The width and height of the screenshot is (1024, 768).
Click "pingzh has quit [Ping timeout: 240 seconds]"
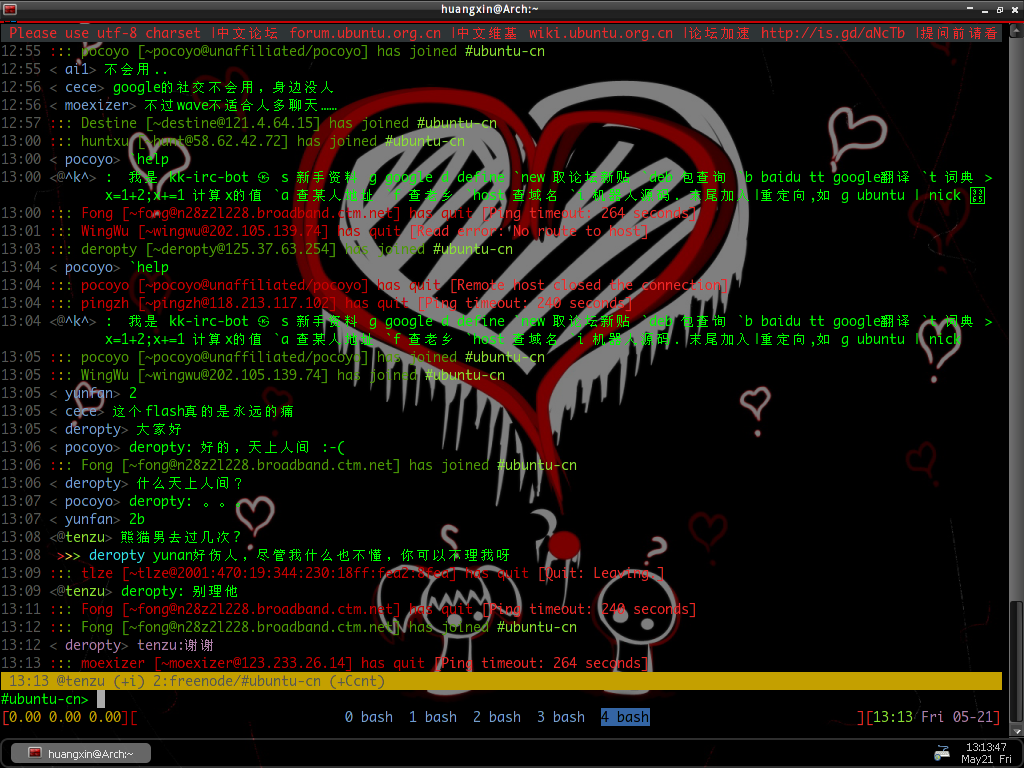(317, 303)
